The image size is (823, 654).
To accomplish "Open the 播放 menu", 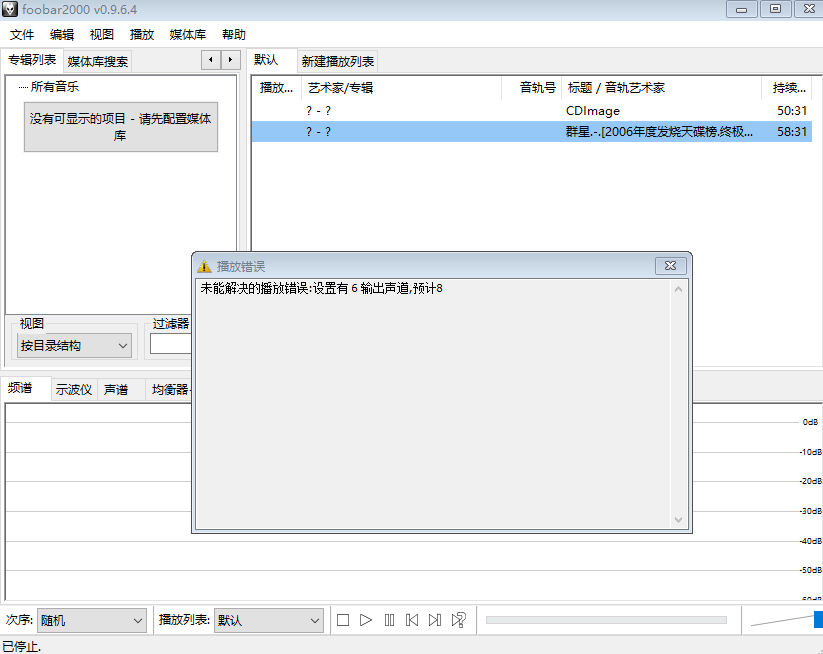I will coord(142,35).
